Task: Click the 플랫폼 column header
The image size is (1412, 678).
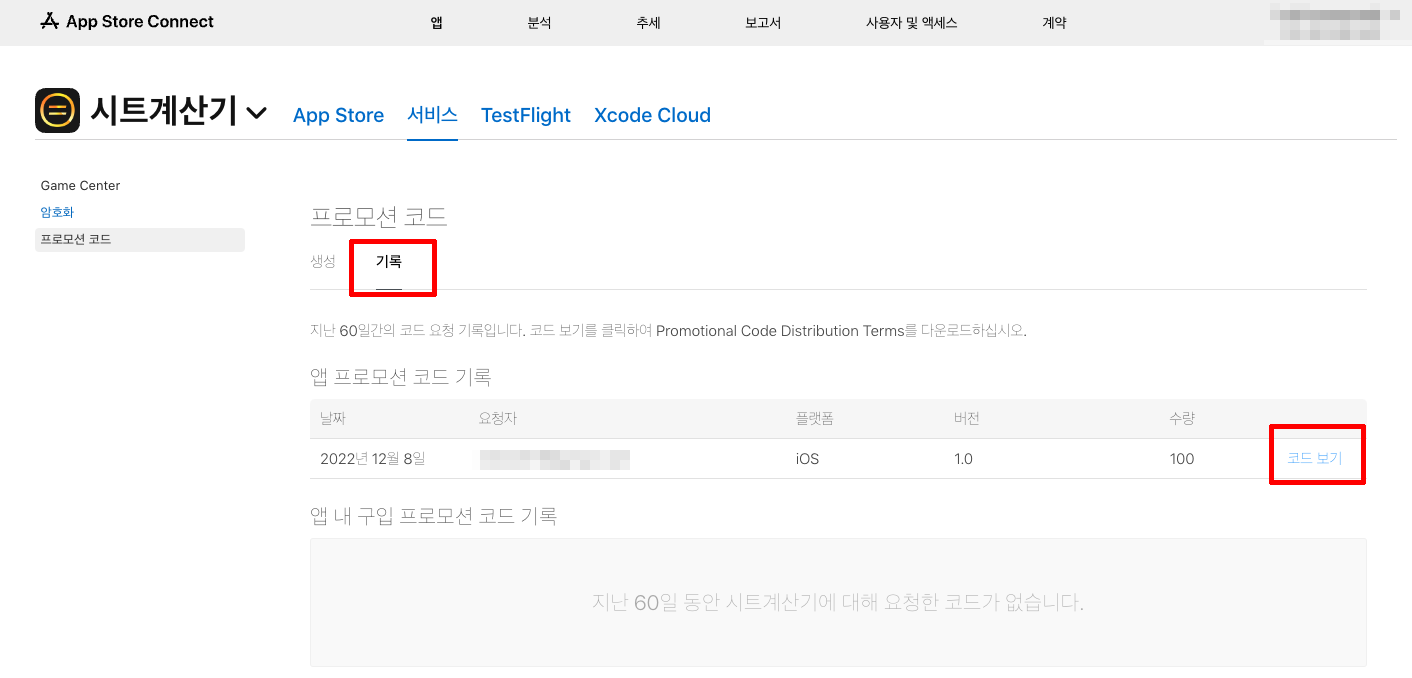Action: 814,418
